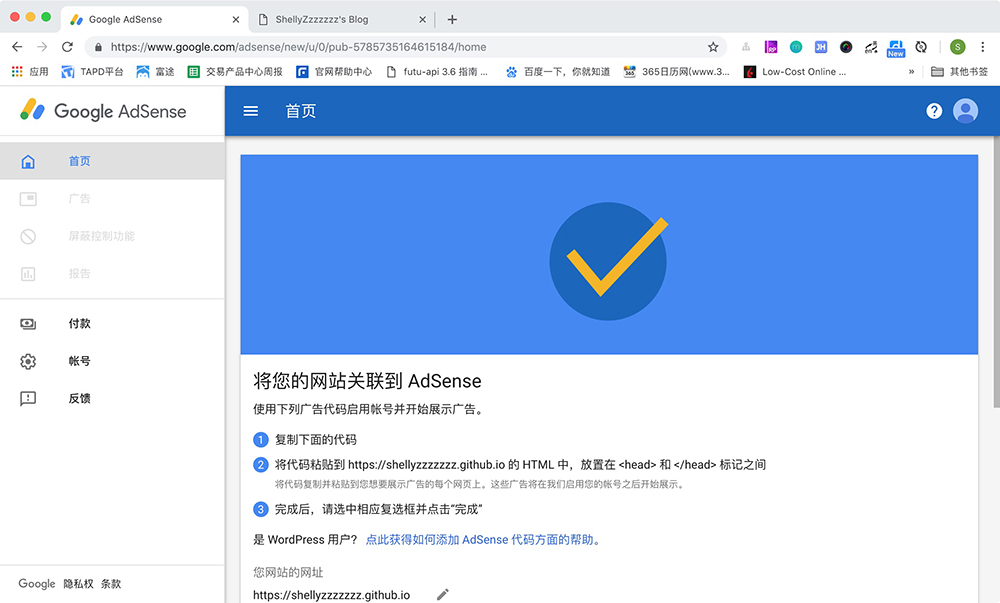Close the Google AdSense tab
The height and width of the screenshot is (603, 1000).
(236, 20)
